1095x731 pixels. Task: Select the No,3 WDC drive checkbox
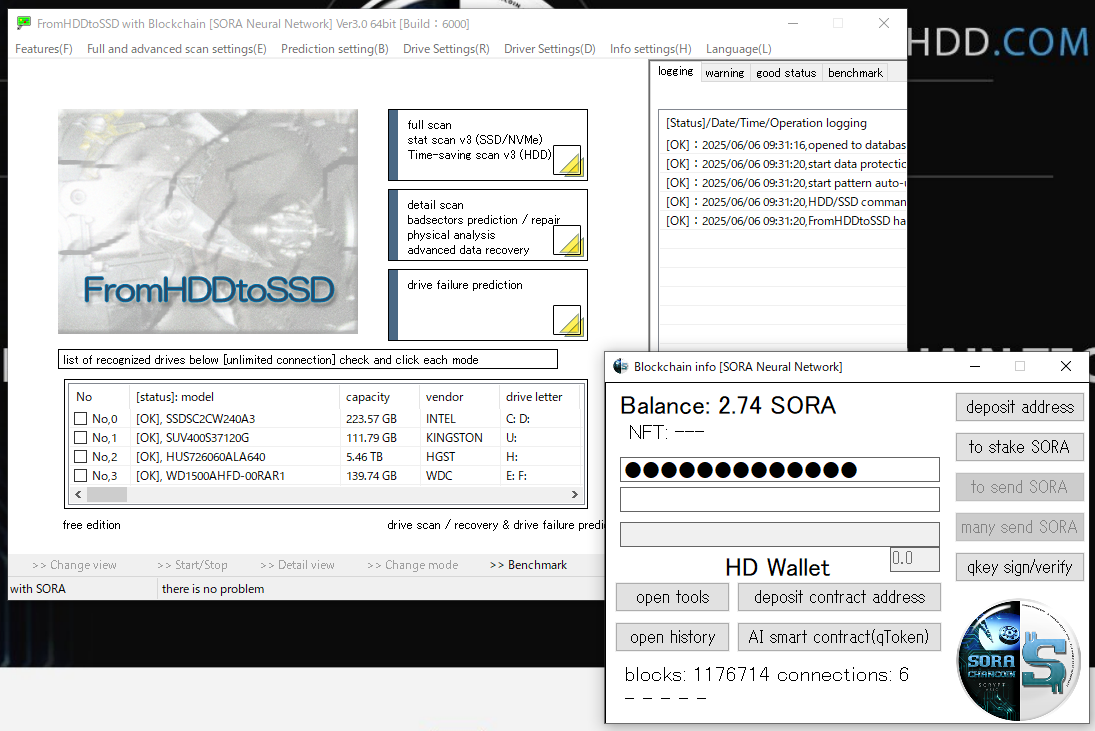click(x=81, y=476)
